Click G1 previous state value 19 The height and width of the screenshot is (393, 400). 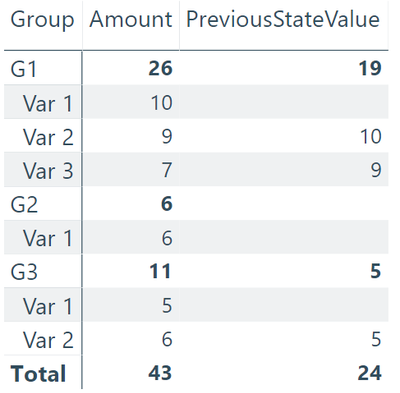click(370, 69)
